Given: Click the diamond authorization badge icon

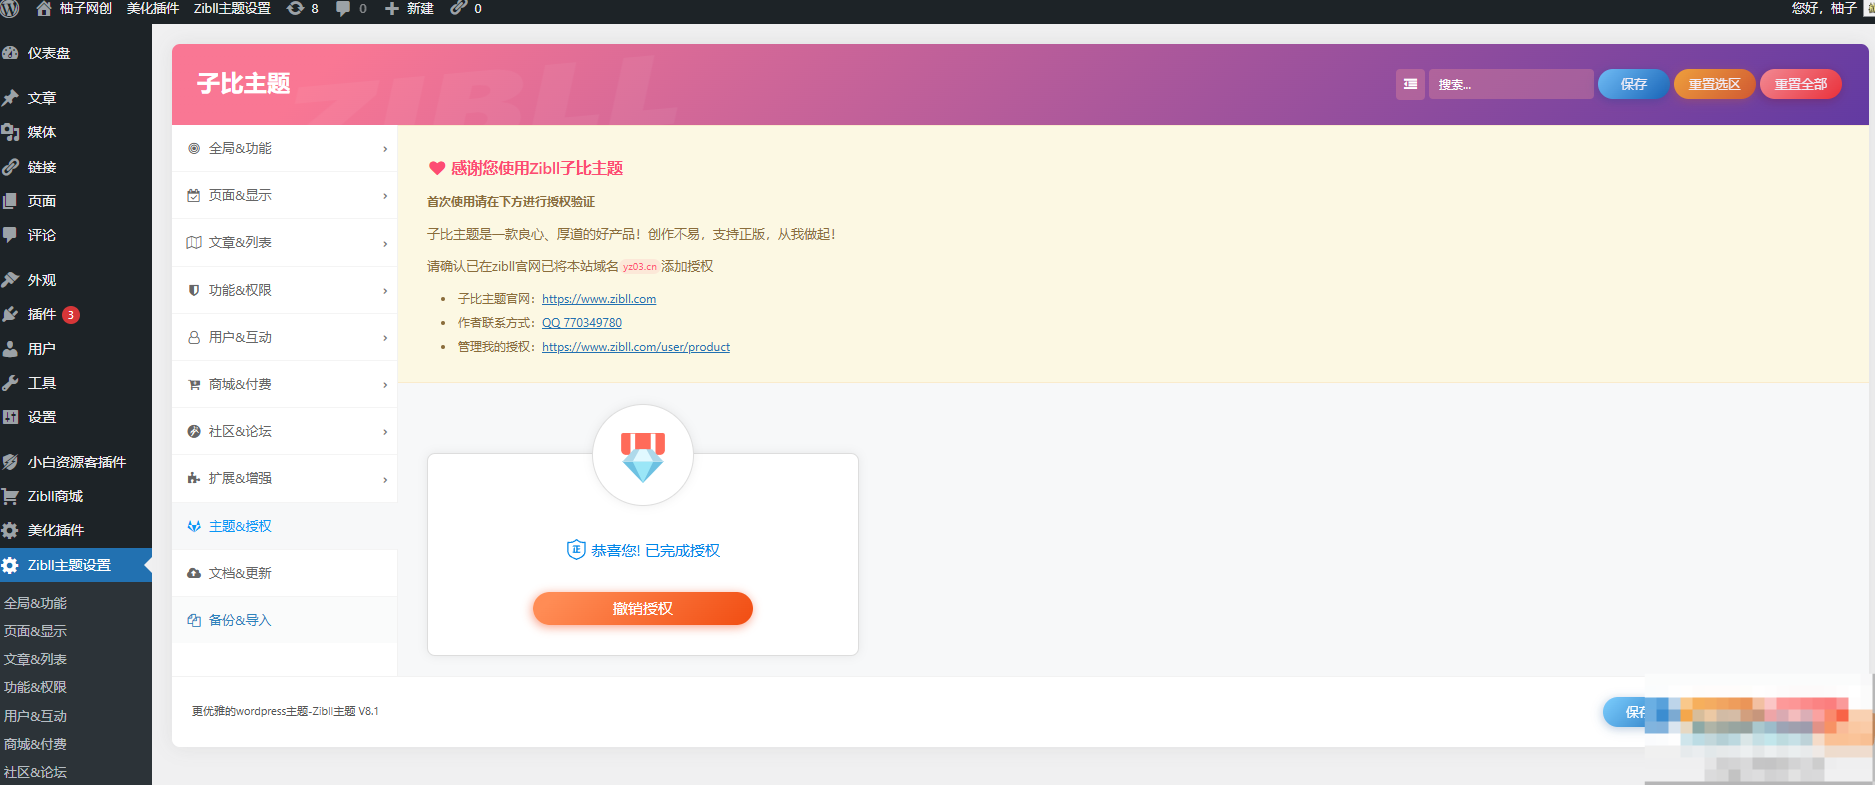Looking at the screenshot, I should tap(643, 456).
